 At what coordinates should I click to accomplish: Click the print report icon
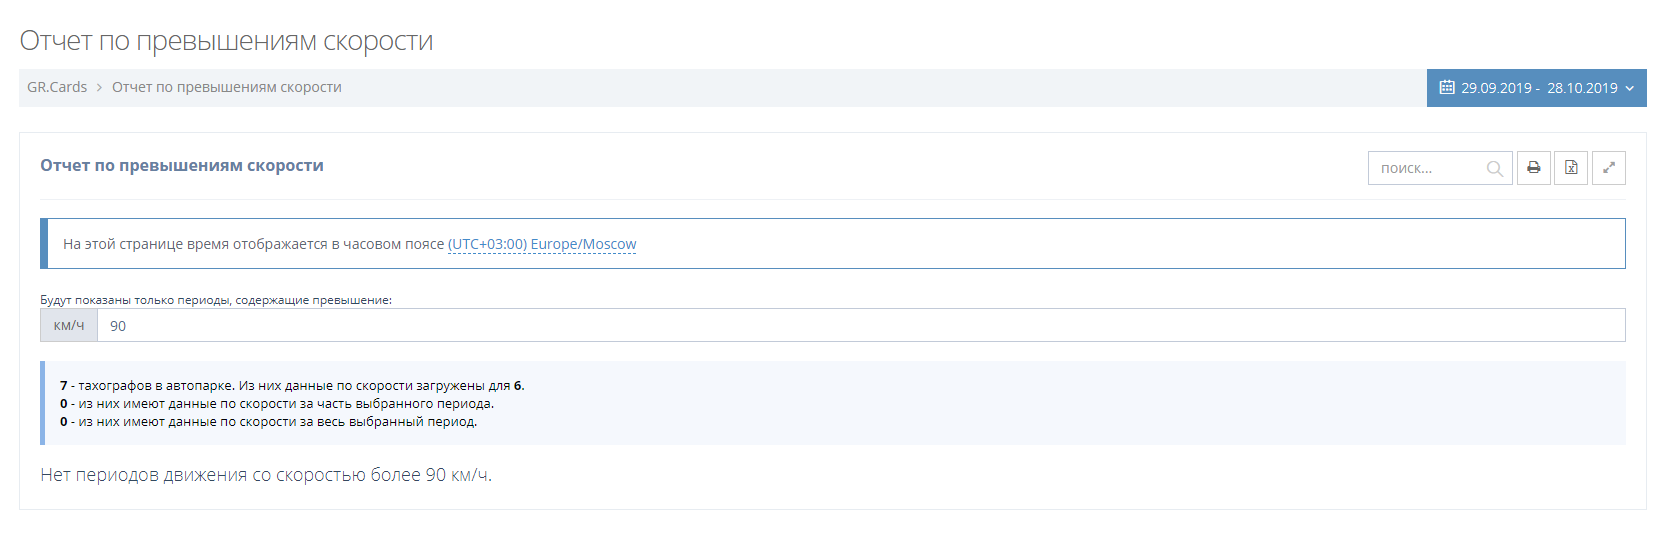tap(1533, 168)
